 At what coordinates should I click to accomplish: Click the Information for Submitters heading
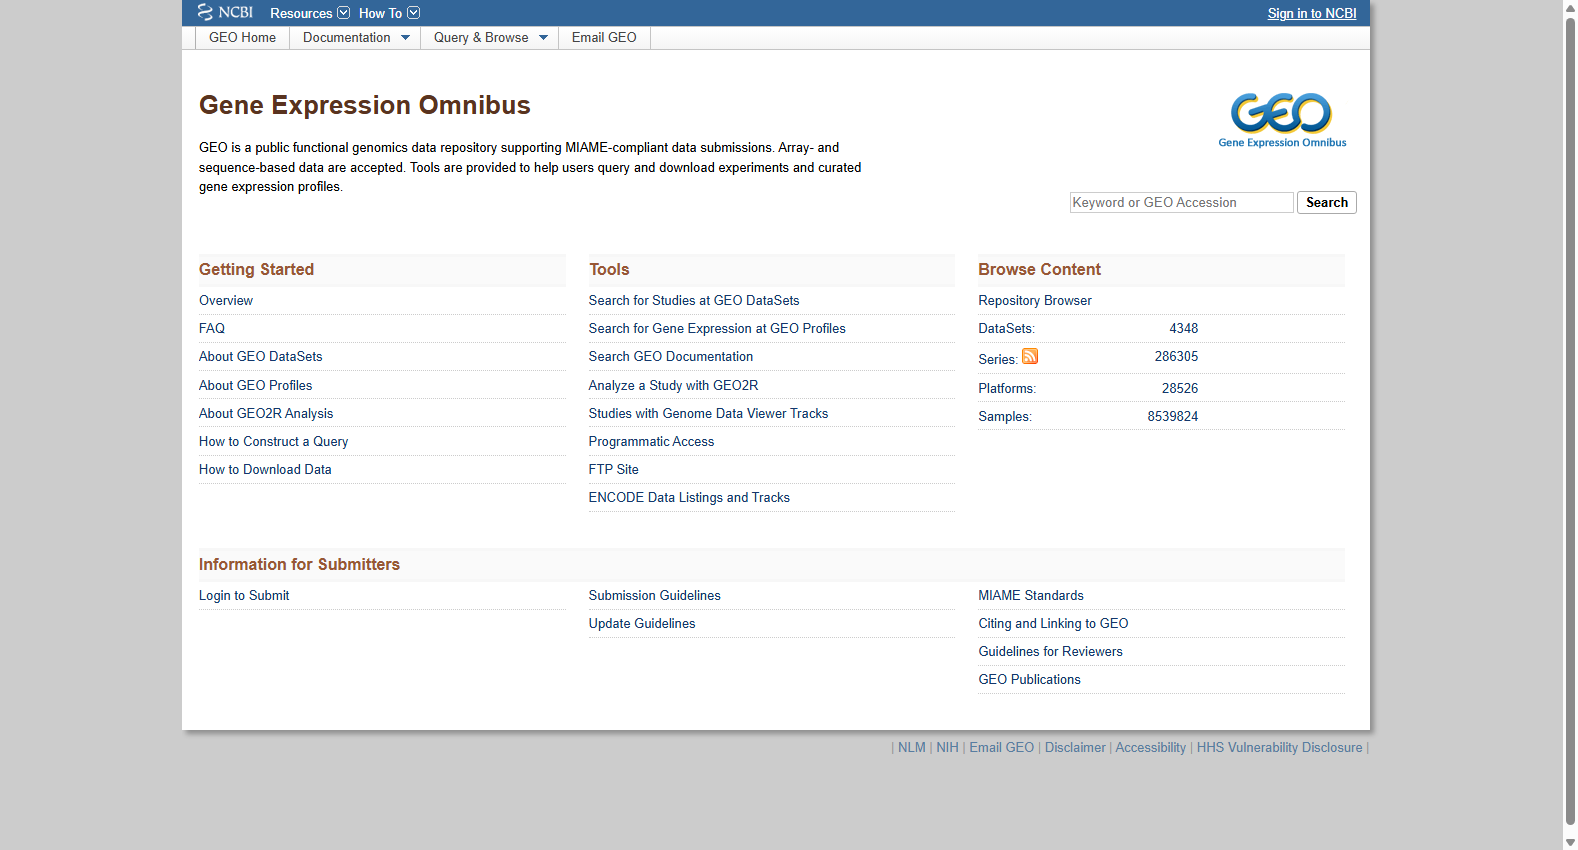pos(299,564)
